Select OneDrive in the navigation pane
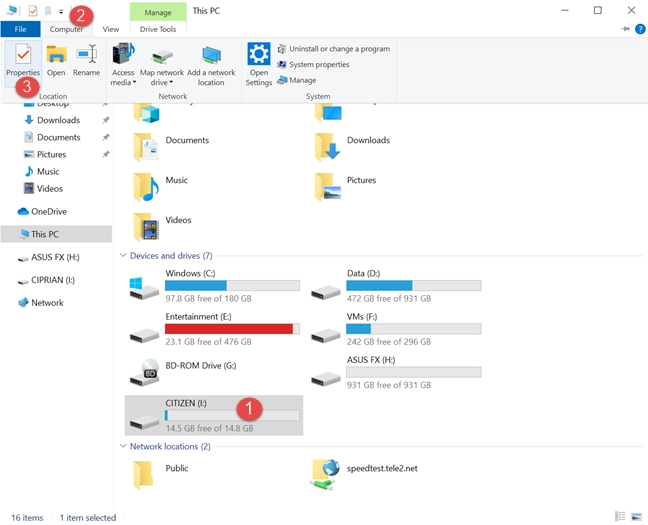 (x=48, y=212)
